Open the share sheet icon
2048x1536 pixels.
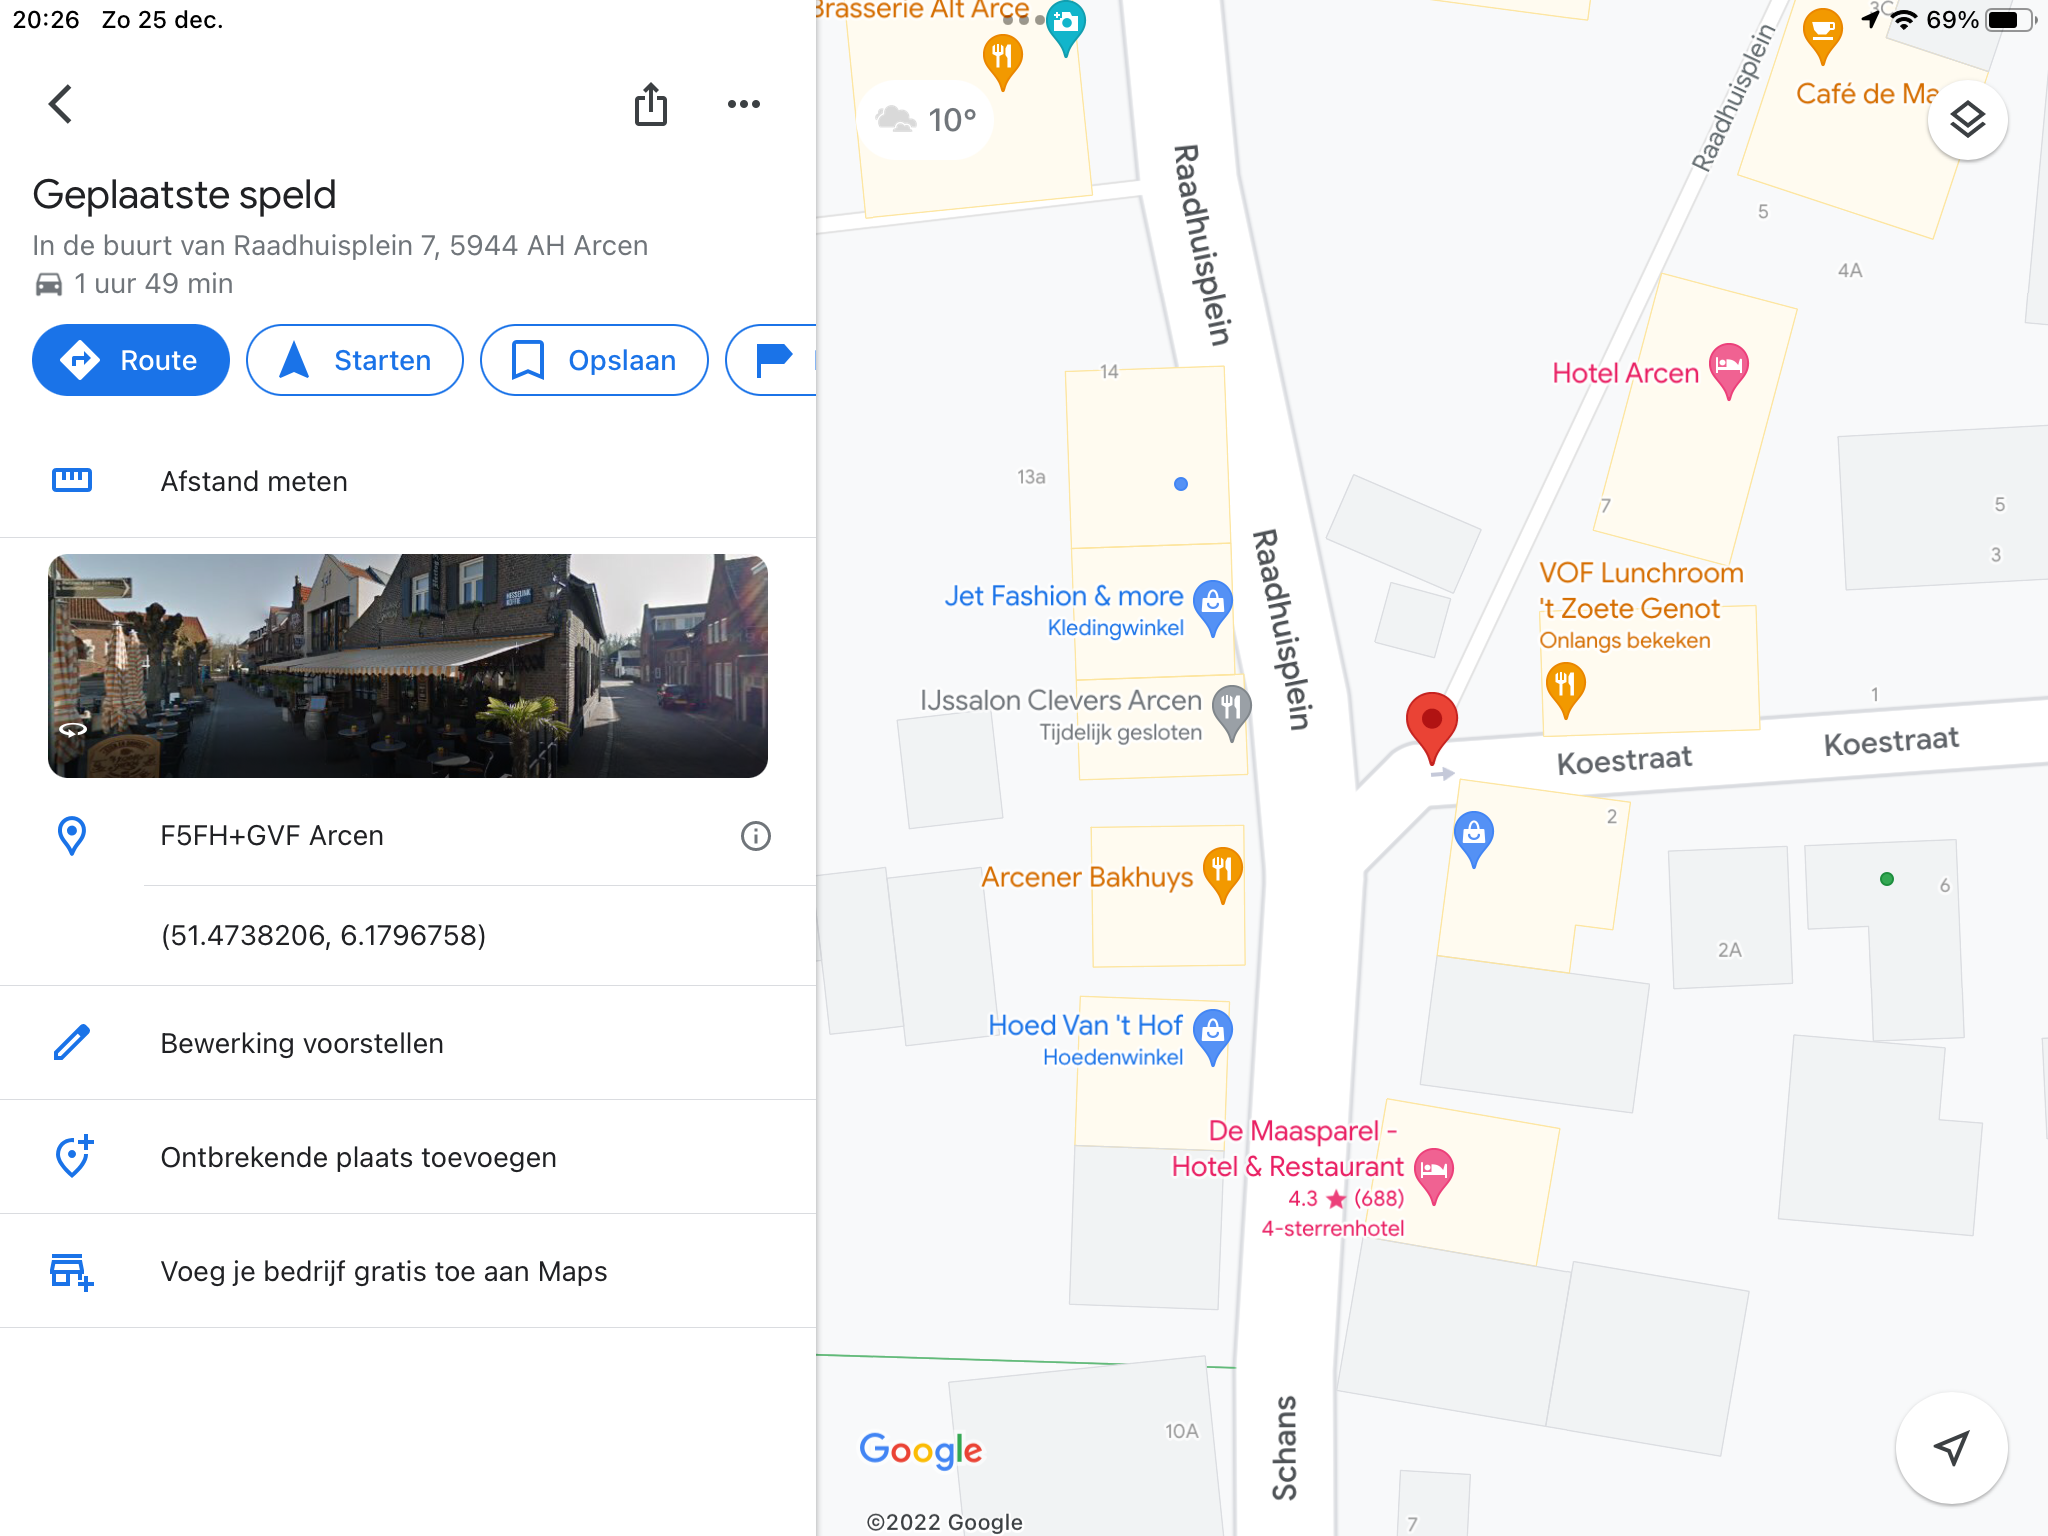651,104
